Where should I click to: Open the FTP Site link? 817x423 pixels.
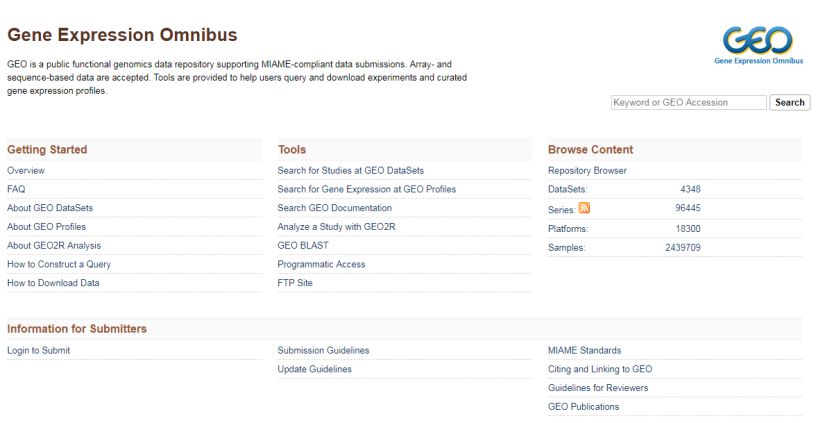tap(295, 283)
